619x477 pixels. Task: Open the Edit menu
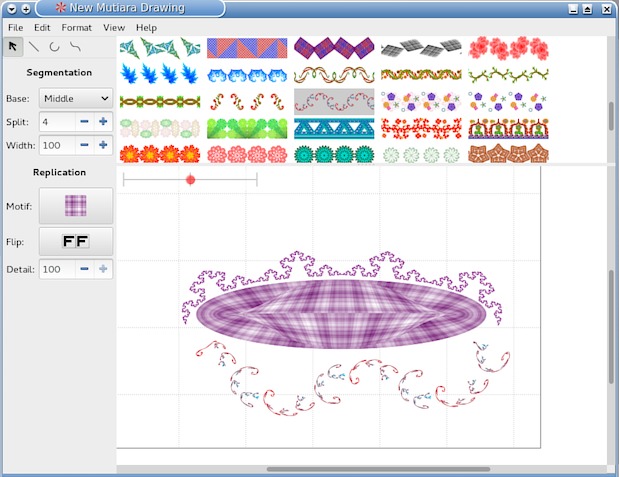coord(42,28)
